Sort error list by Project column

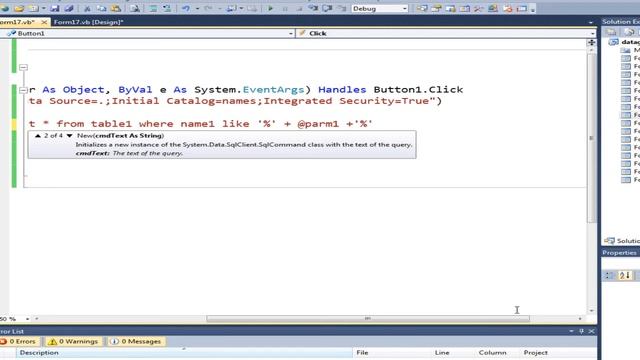click(x=558, y=353)
